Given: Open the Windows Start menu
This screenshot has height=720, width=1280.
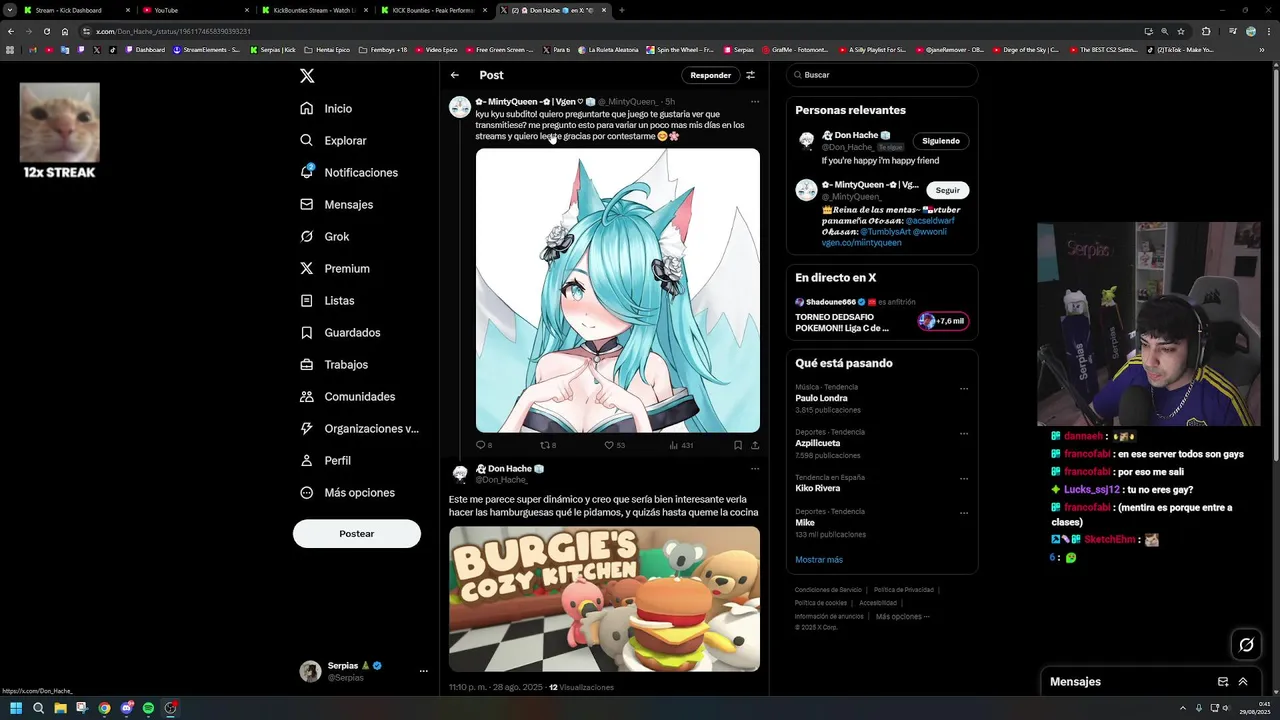Looking at the screenshot, I should [x=16, y=708].
